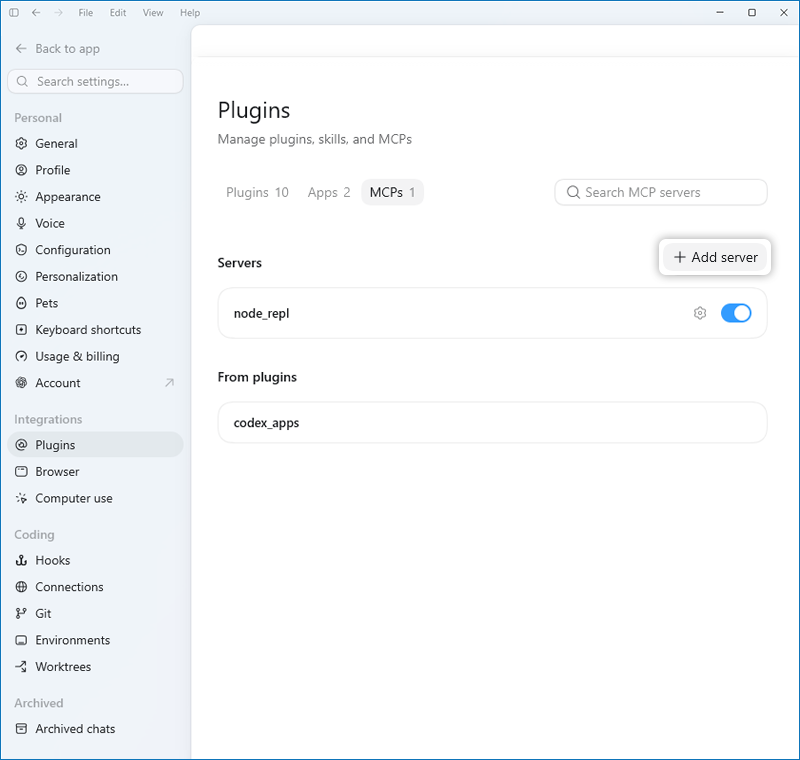800x760 pixels.
Task: Open Git text label
Action: (43, 614)
